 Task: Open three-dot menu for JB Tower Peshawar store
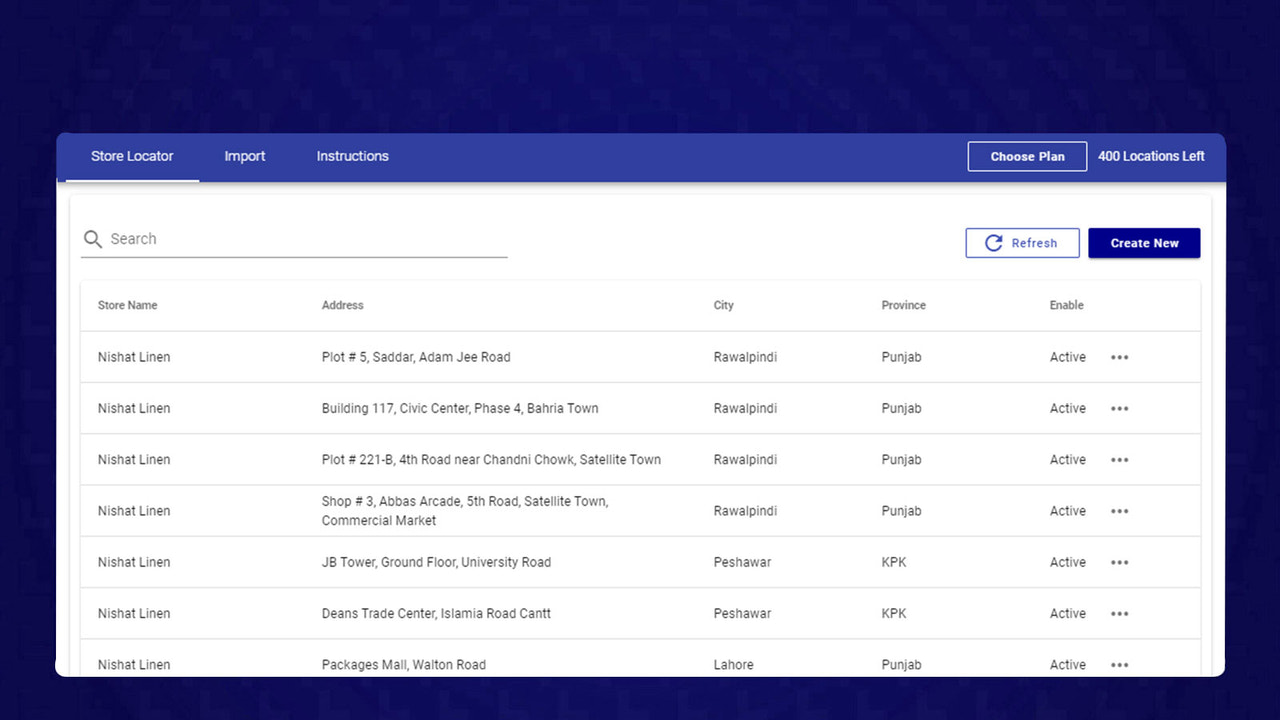pos(1120,562)
